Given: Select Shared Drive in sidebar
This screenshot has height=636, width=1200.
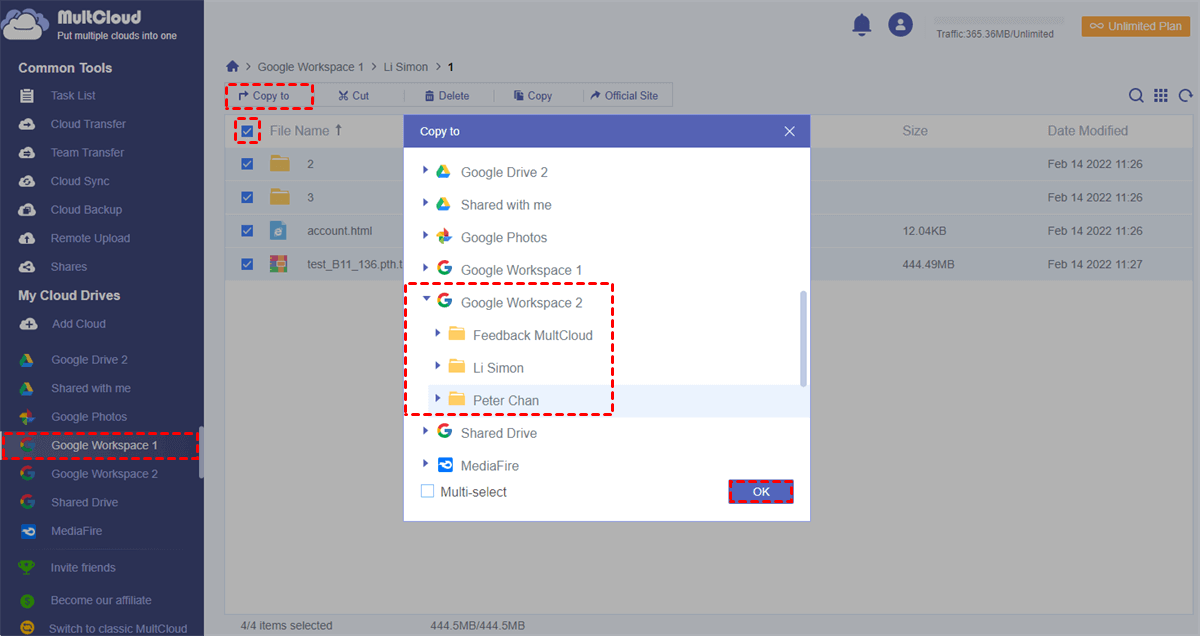Looking at the screenshot, I should pos(84,502).
